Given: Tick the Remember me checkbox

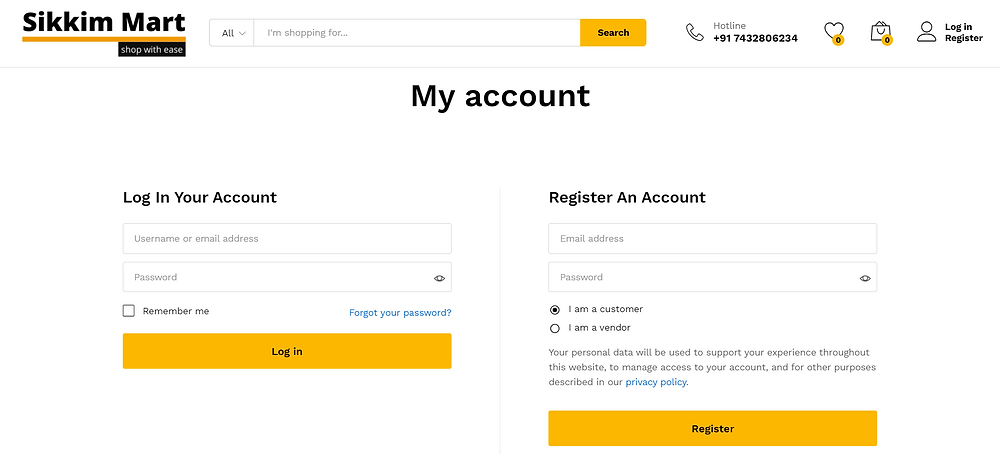Looking at the screenshot, I should click(129, 311).
